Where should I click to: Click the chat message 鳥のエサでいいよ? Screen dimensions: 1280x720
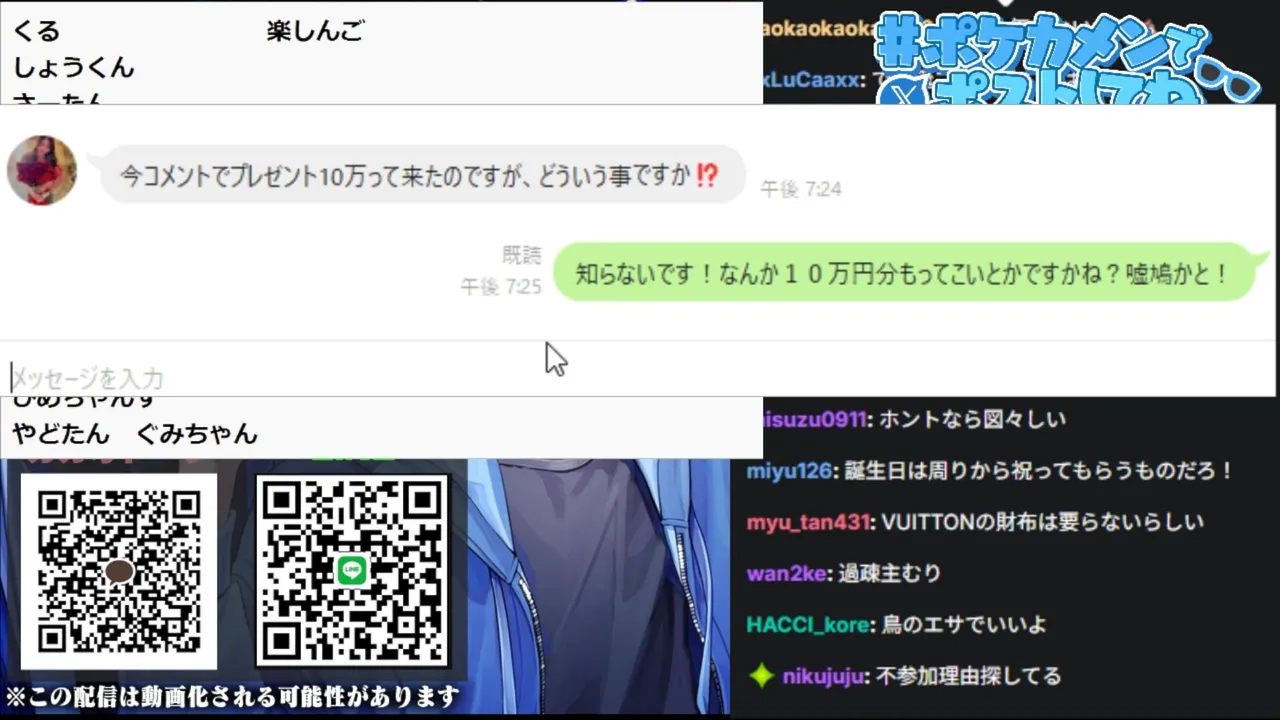point(964,625)
